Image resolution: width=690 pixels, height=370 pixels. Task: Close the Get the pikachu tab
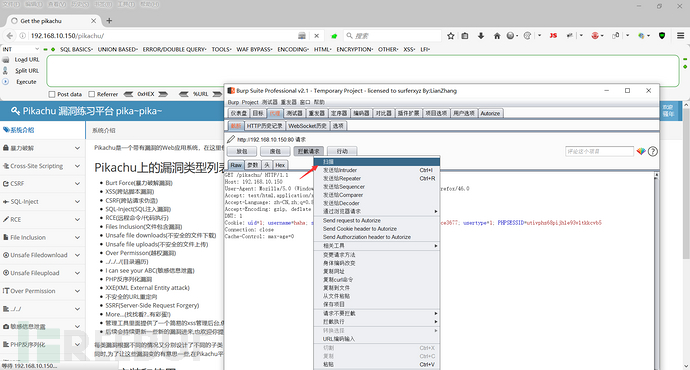[x=93, y=21]
